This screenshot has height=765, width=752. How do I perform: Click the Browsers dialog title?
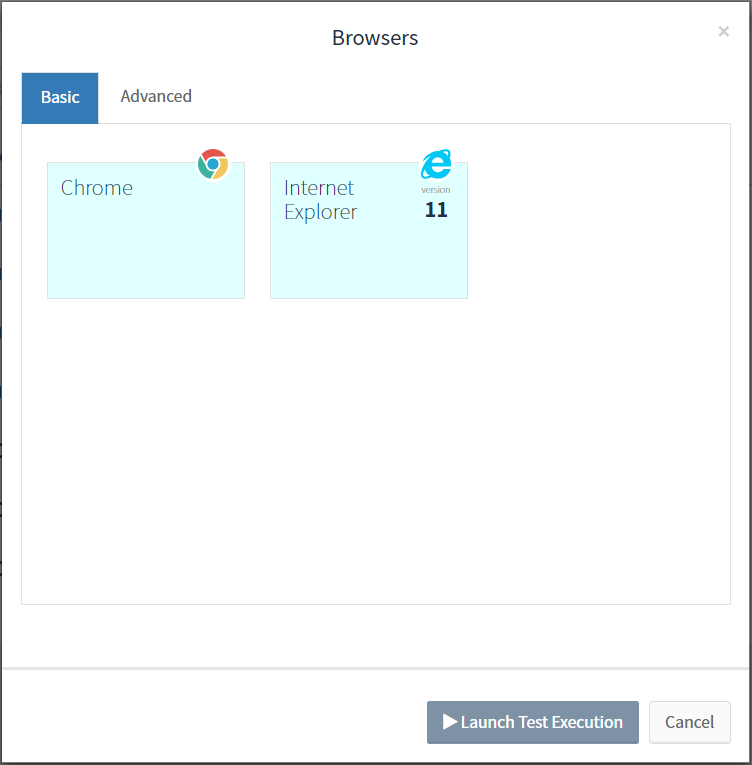point(375,38)
